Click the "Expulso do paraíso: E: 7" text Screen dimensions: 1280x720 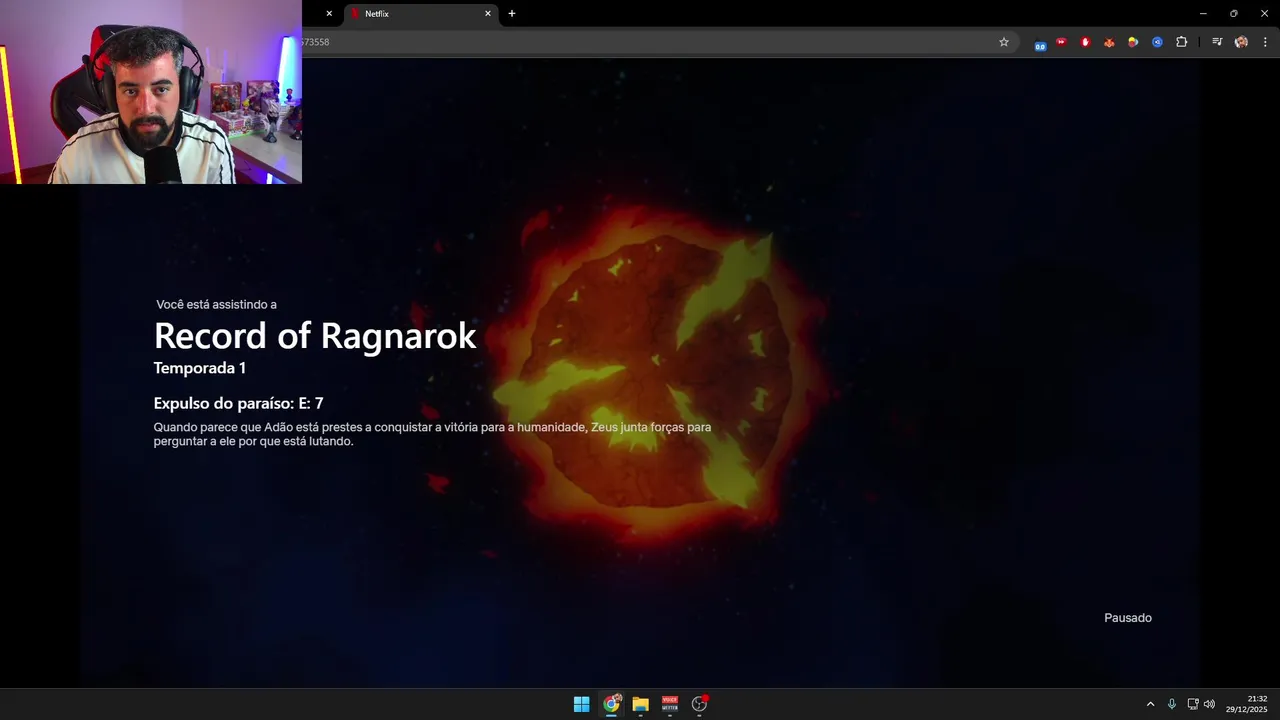[x=238, y=403]
